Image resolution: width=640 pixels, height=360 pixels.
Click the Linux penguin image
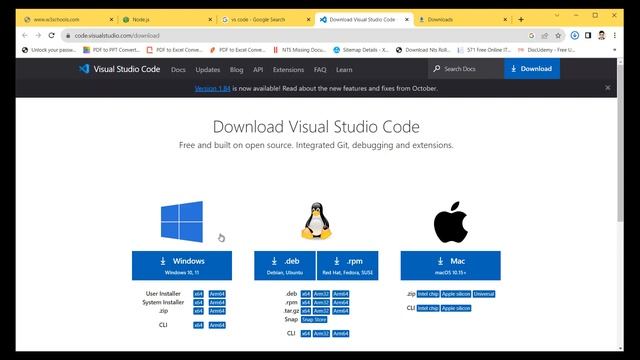pyautogui.click(x=316, y=221)
